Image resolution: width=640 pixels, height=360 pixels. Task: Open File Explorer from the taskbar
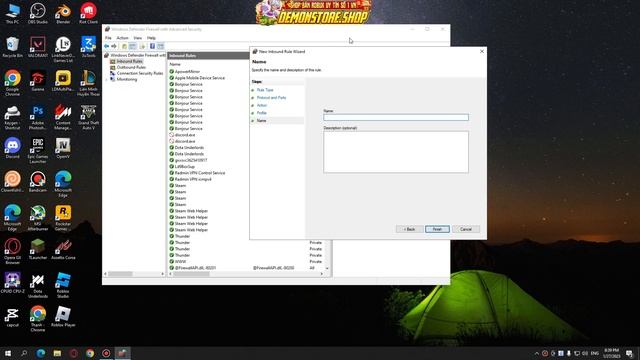tap(57, 353)
